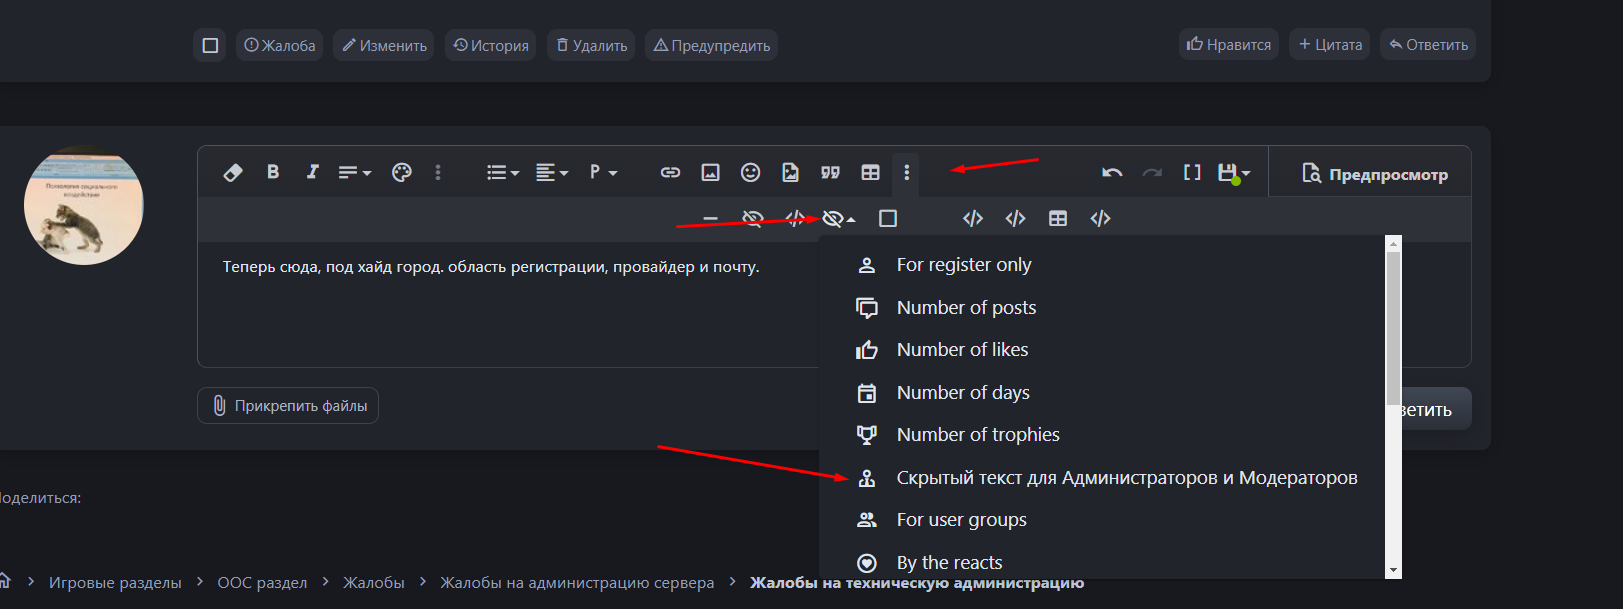Open the text alignment dropdown

[551, 172]
